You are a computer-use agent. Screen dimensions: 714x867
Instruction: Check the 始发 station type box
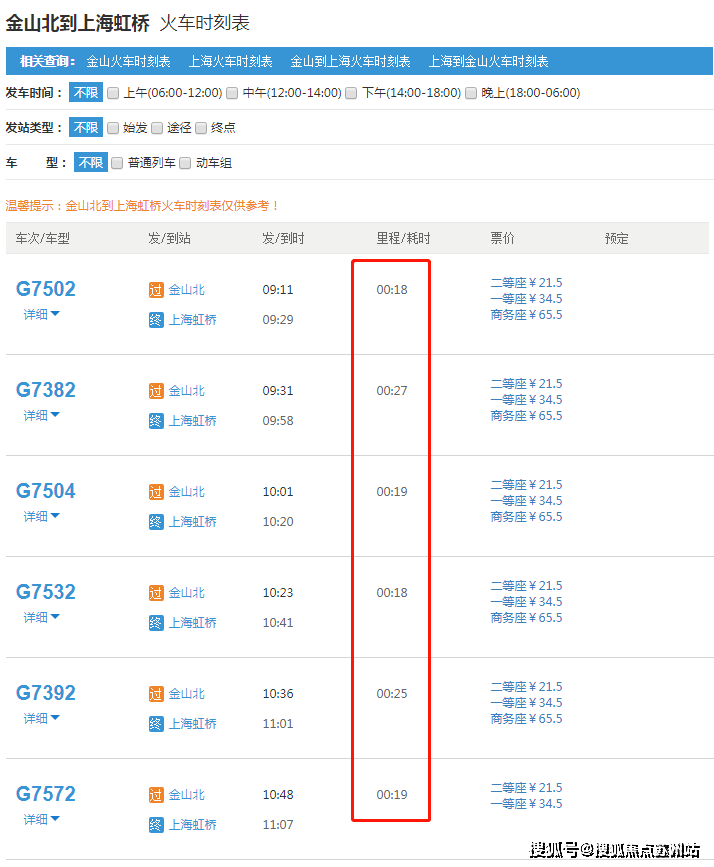coord(113,128)
